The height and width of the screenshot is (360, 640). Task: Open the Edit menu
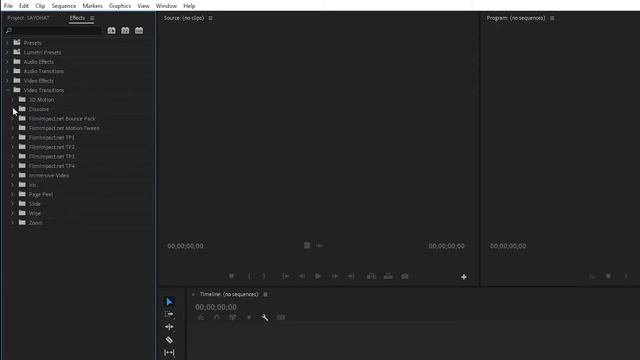coord(24,6)
